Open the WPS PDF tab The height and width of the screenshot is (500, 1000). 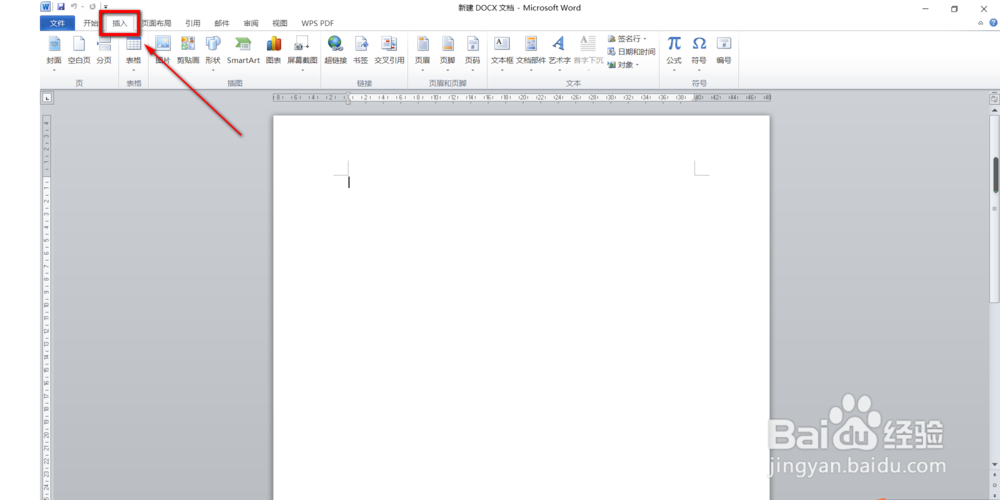(318, 23)
